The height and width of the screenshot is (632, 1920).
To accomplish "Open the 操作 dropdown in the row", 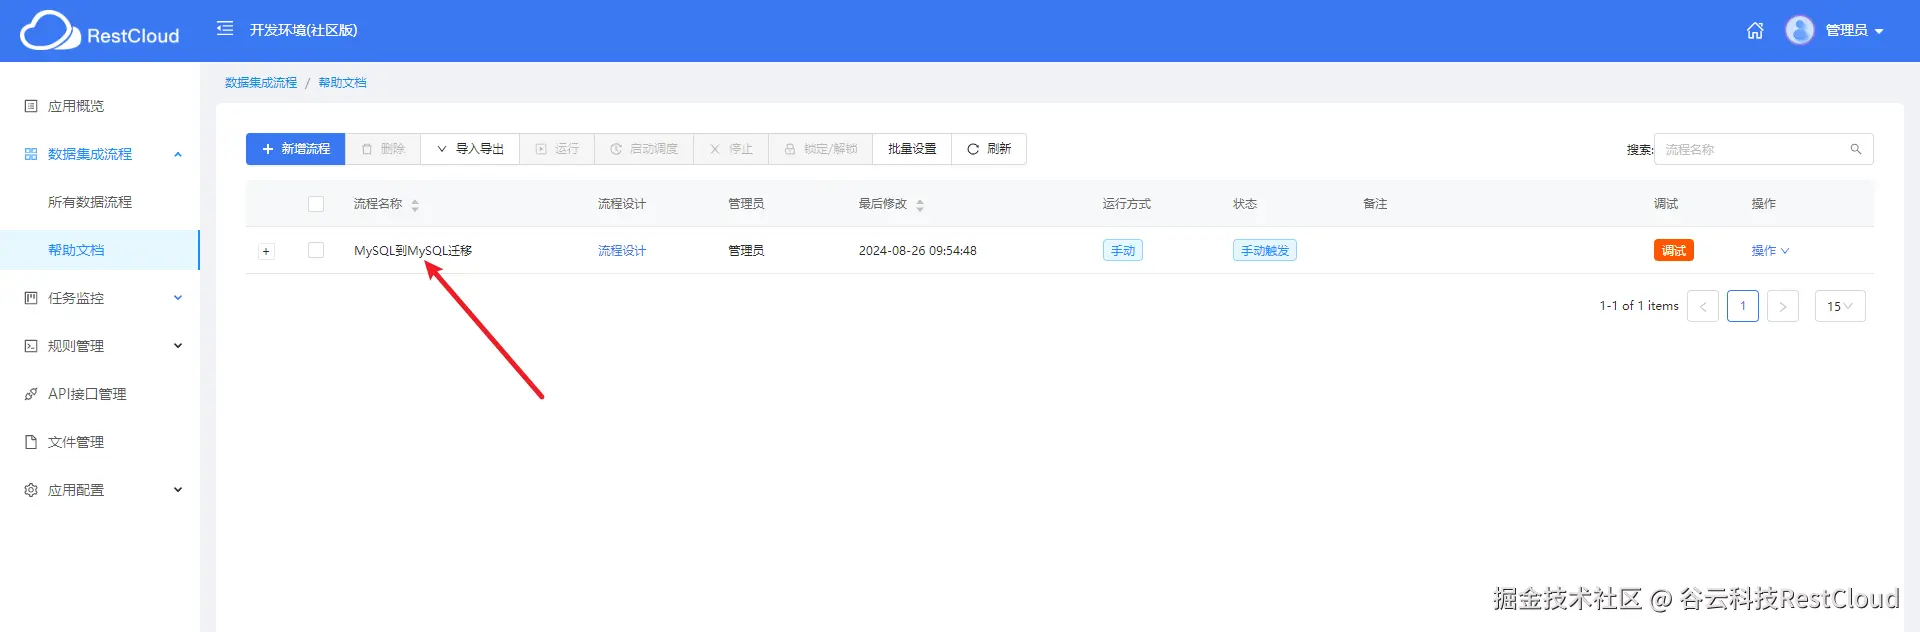I will point(1770,251).
